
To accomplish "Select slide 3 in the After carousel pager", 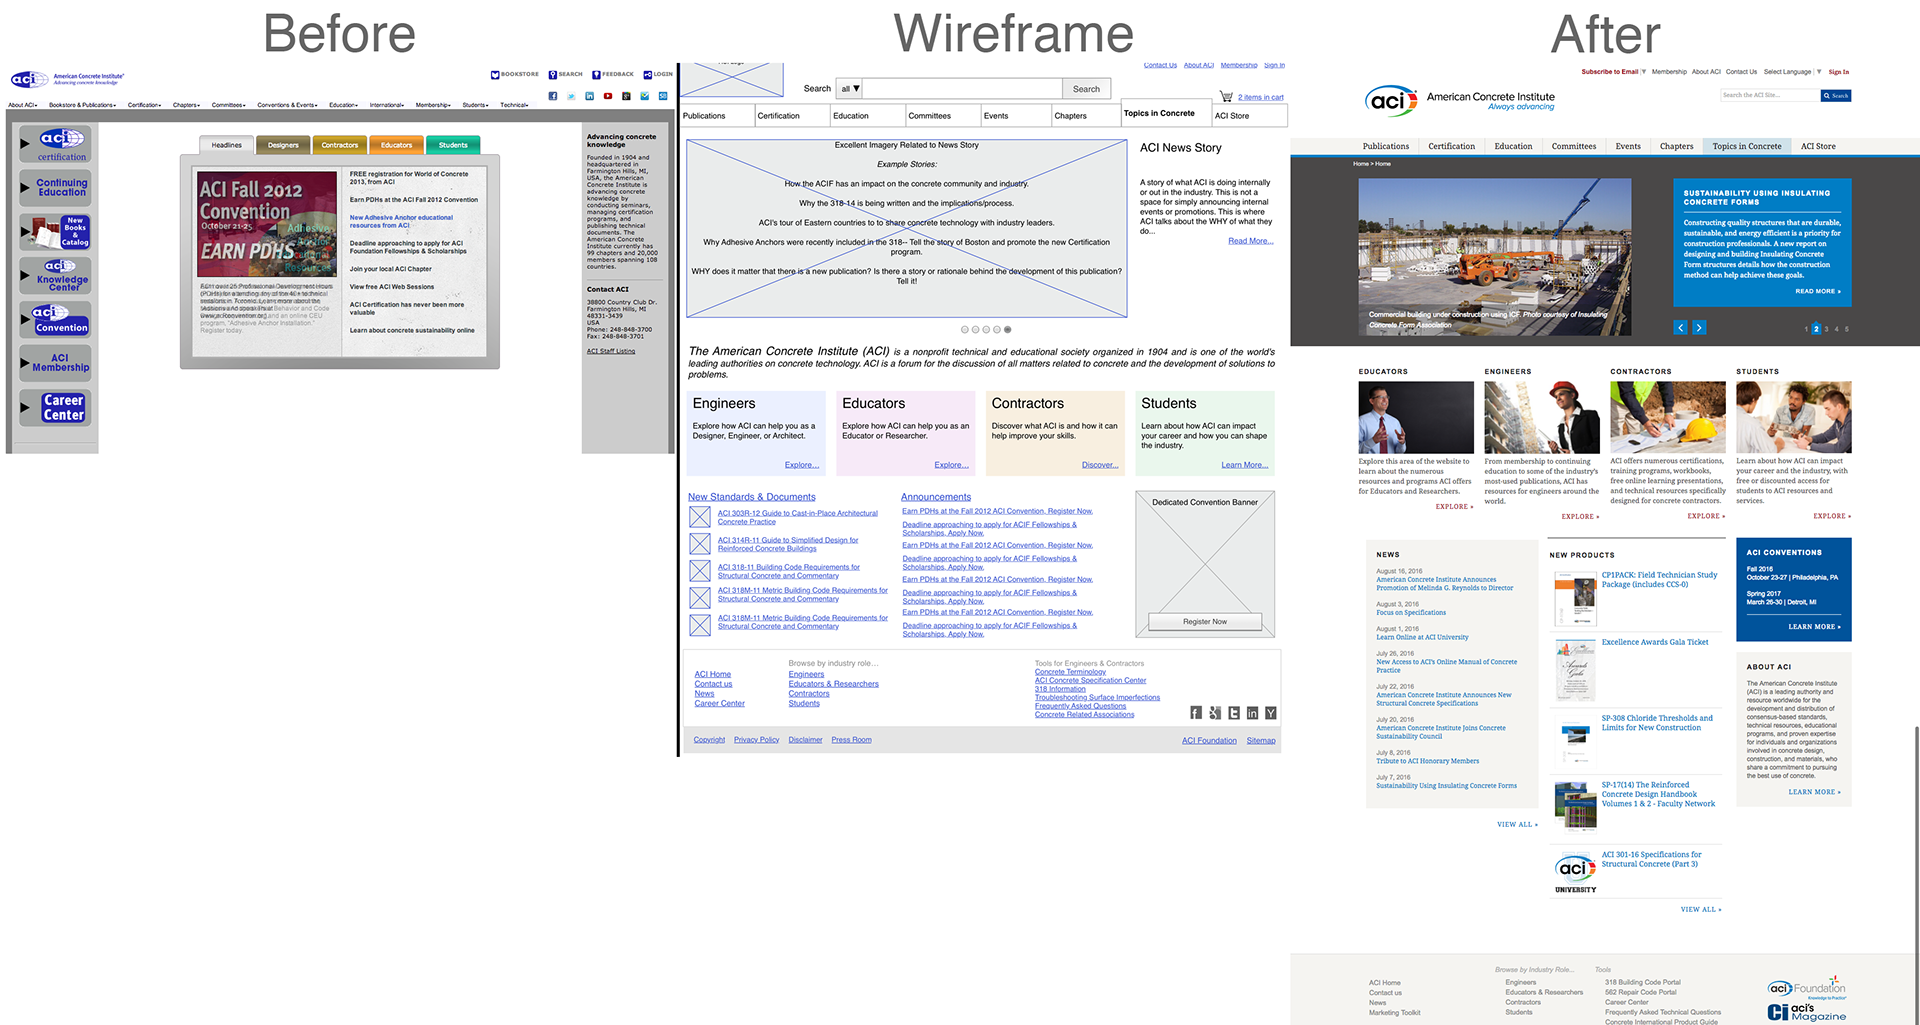I will tap(1826, 329).
